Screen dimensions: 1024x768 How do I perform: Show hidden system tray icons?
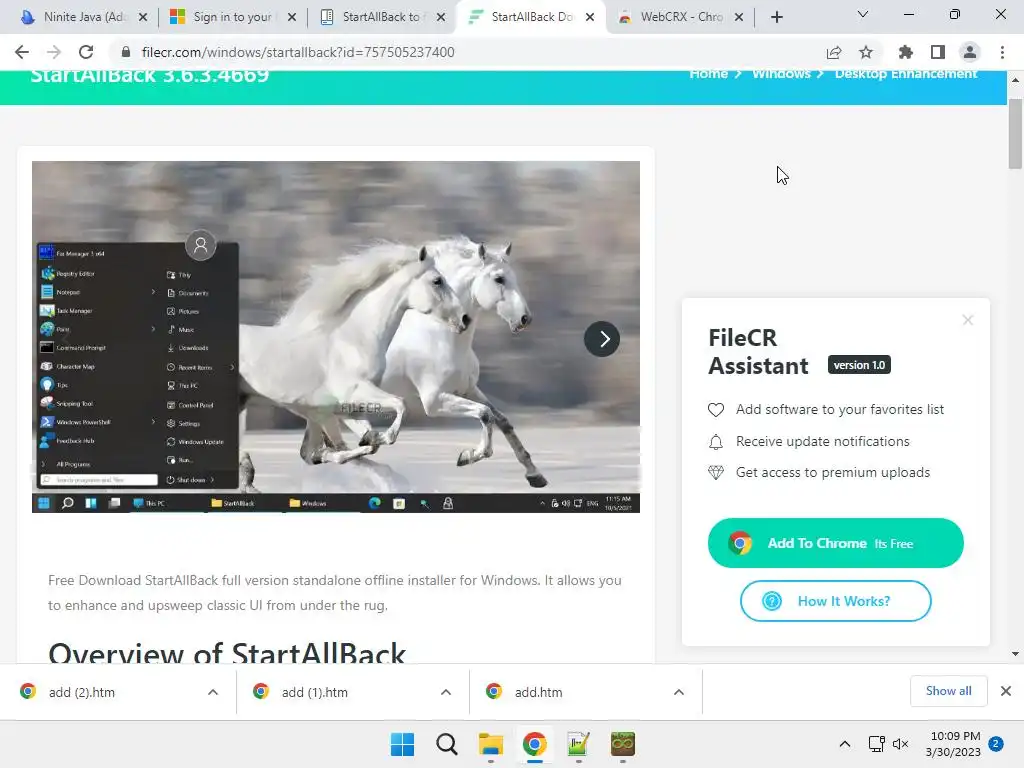tap(844, 744)
